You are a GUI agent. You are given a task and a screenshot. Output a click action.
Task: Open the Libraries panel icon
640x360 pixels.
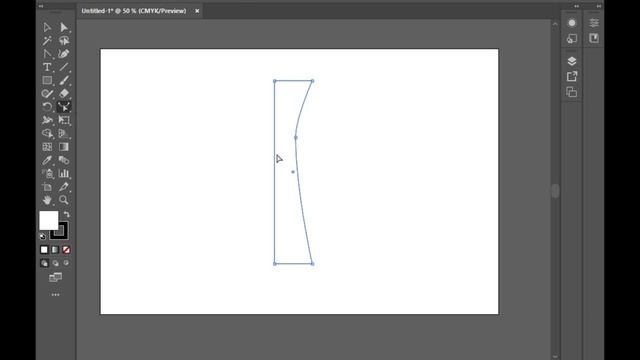pos(594,38)
